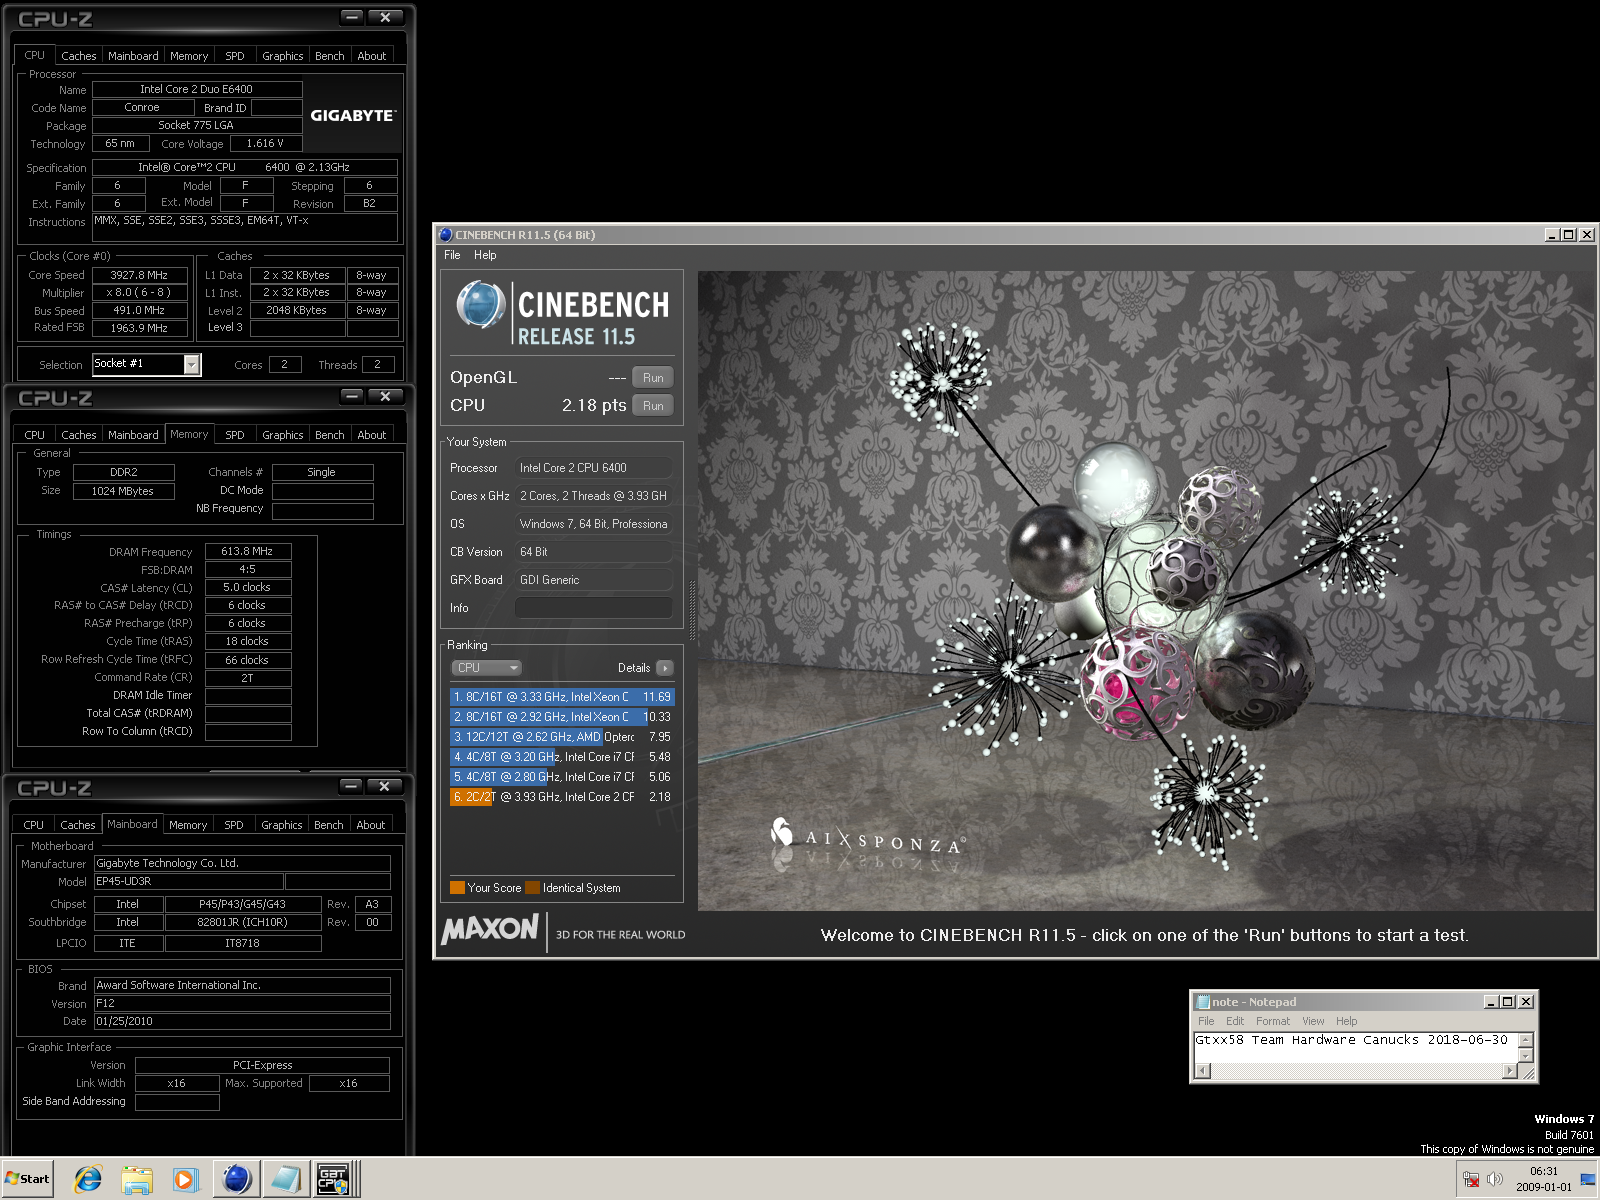This screenshot has height=1200, width=1600.
Task: Select Graphics tab in middle CPU-Z window
Action: click(282, 435)
